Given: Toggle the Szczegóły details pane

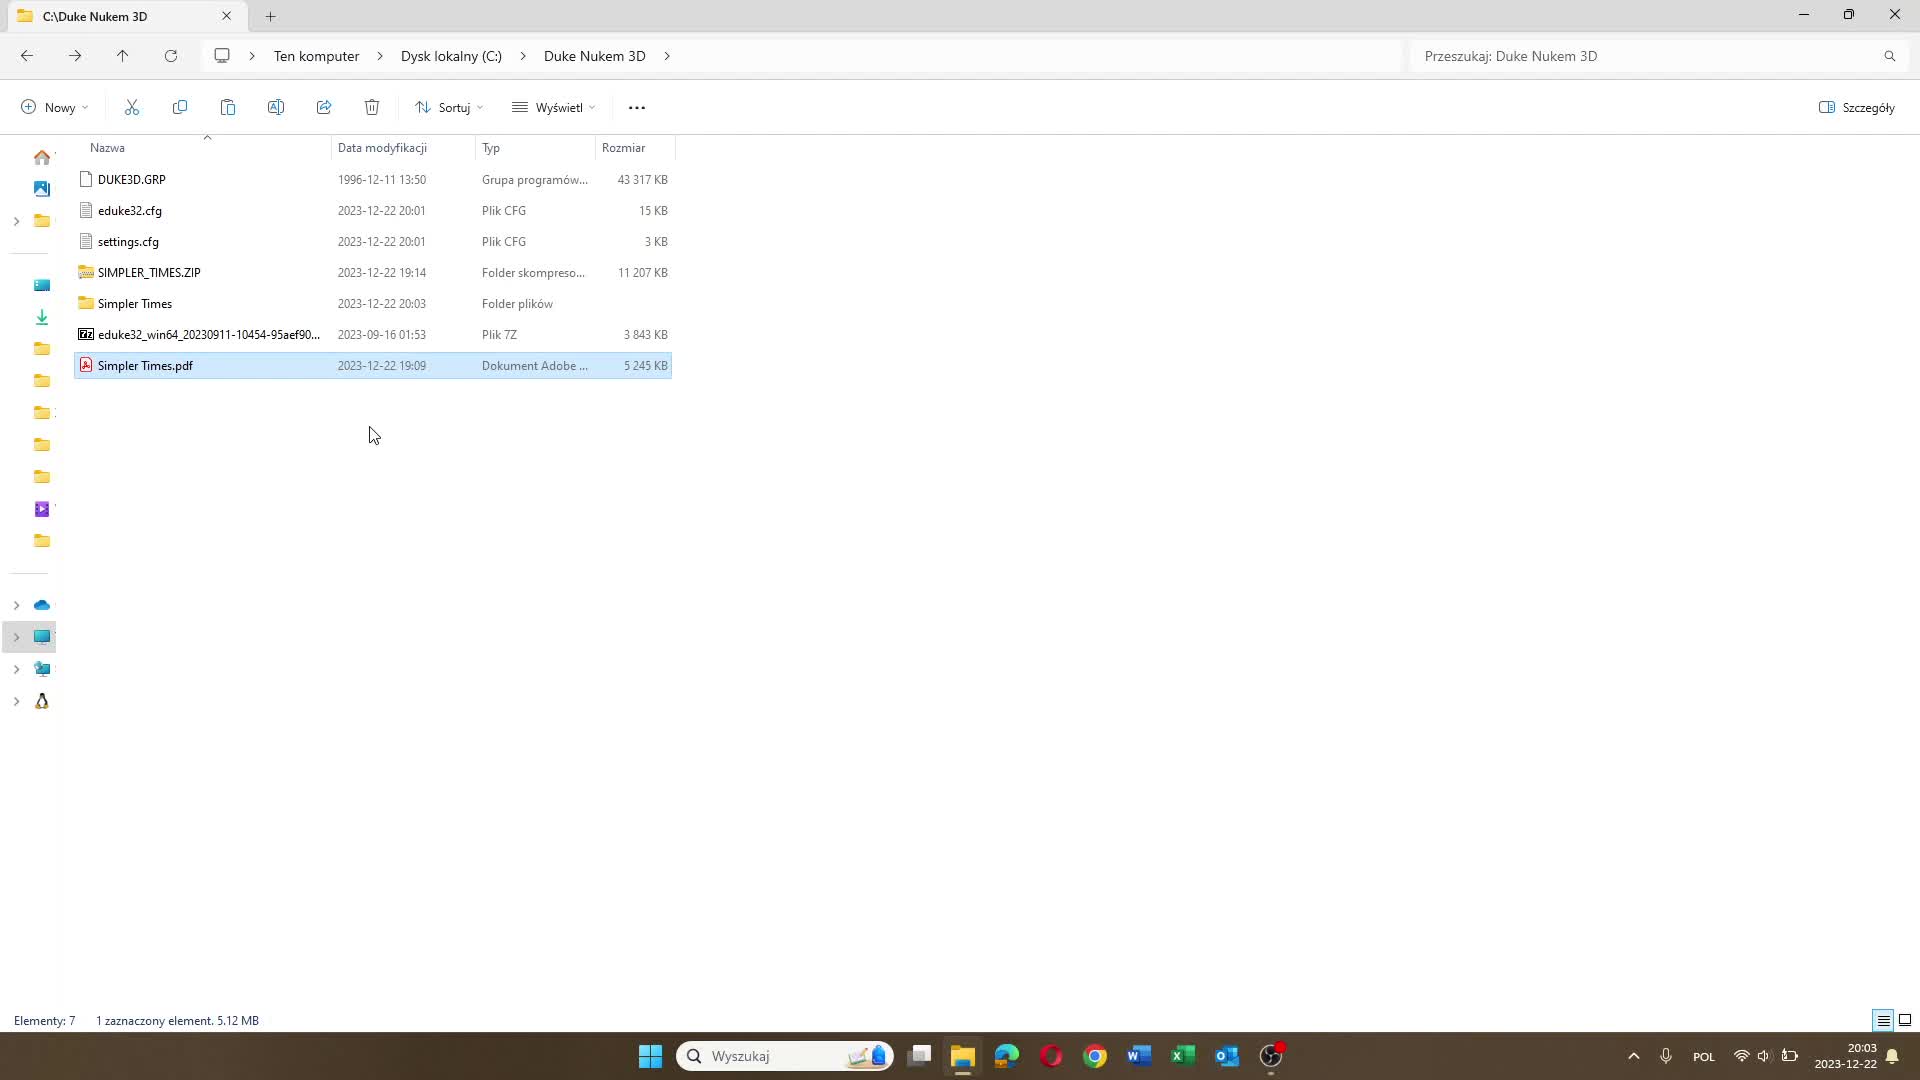Looking at the screenshot, I should pyautogui.click(x=1857, y=107).
